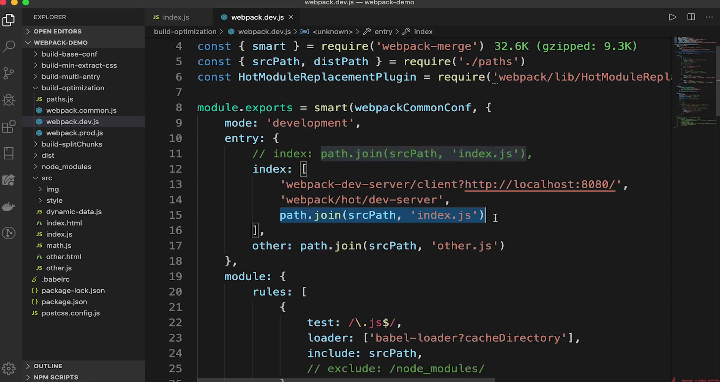
Task: Click build-optimization in the breadcrumb
Action: coord(185,32)
